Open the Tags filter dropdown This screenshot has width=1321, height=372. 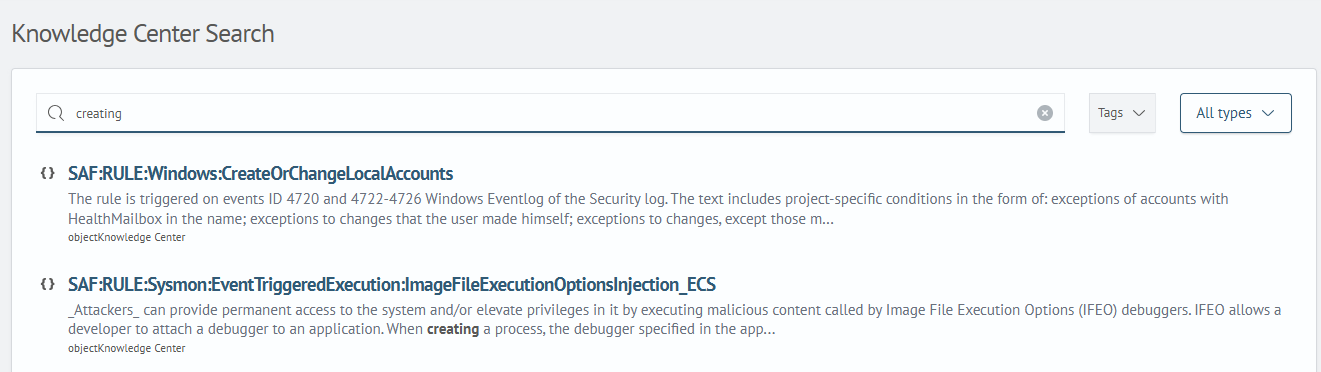1122,113
